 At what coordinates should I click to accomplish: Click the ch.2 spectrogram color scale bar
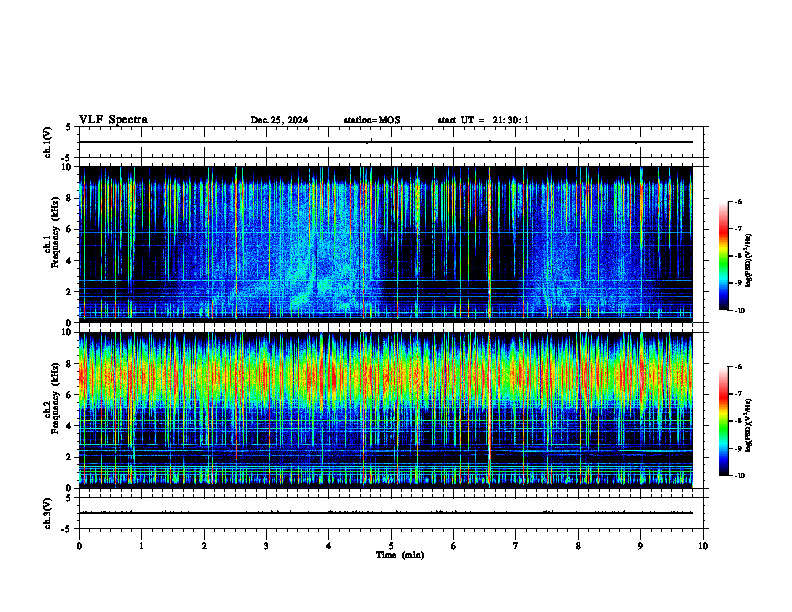coord(723,421)
